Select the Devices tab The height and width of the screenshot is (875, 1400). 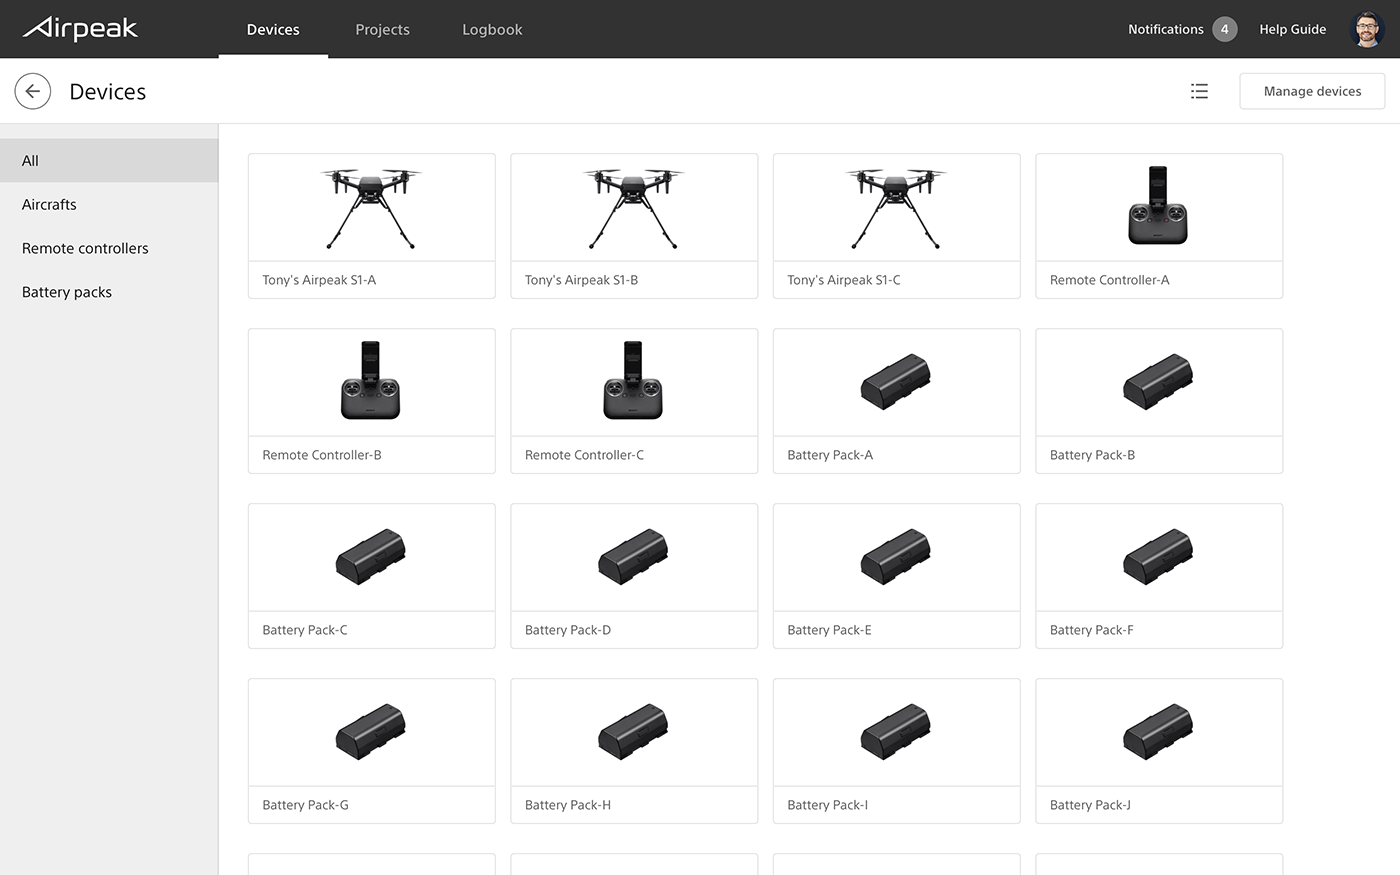[273, 30]
